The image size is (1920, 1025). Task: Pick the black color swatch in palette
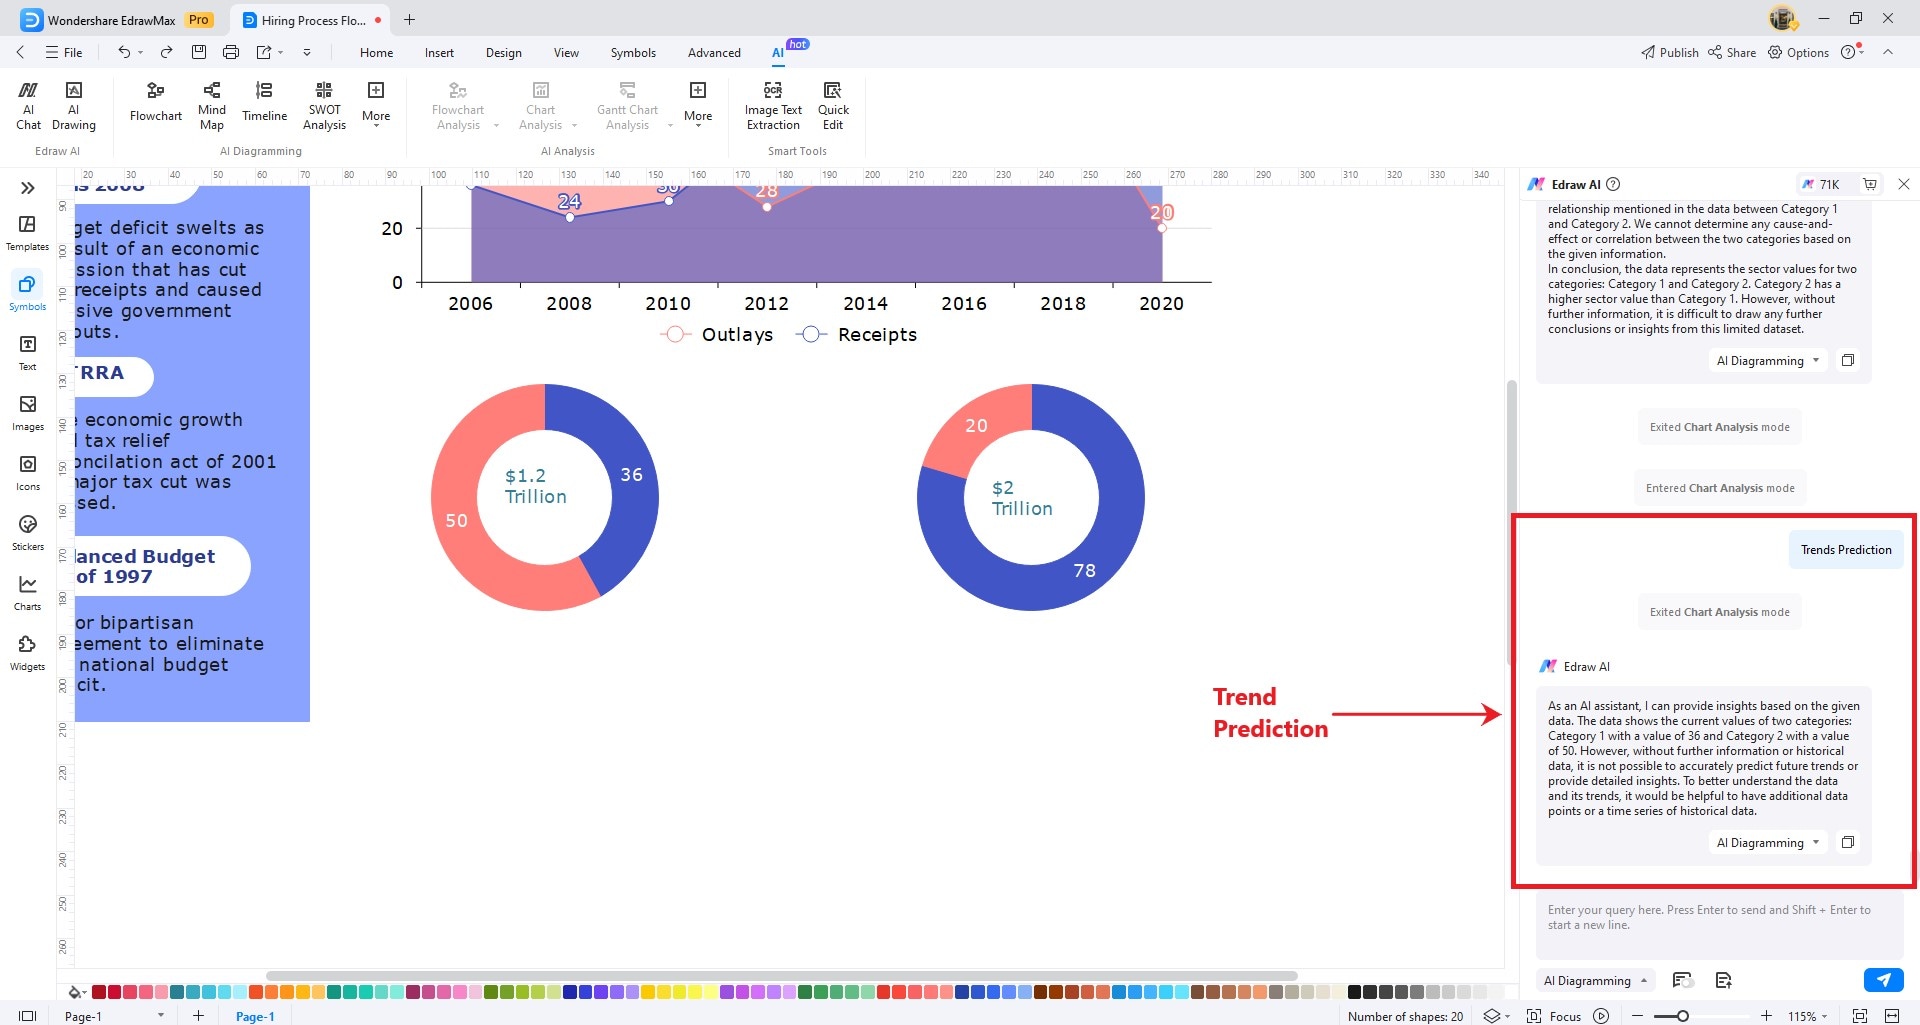(1354, 992)
